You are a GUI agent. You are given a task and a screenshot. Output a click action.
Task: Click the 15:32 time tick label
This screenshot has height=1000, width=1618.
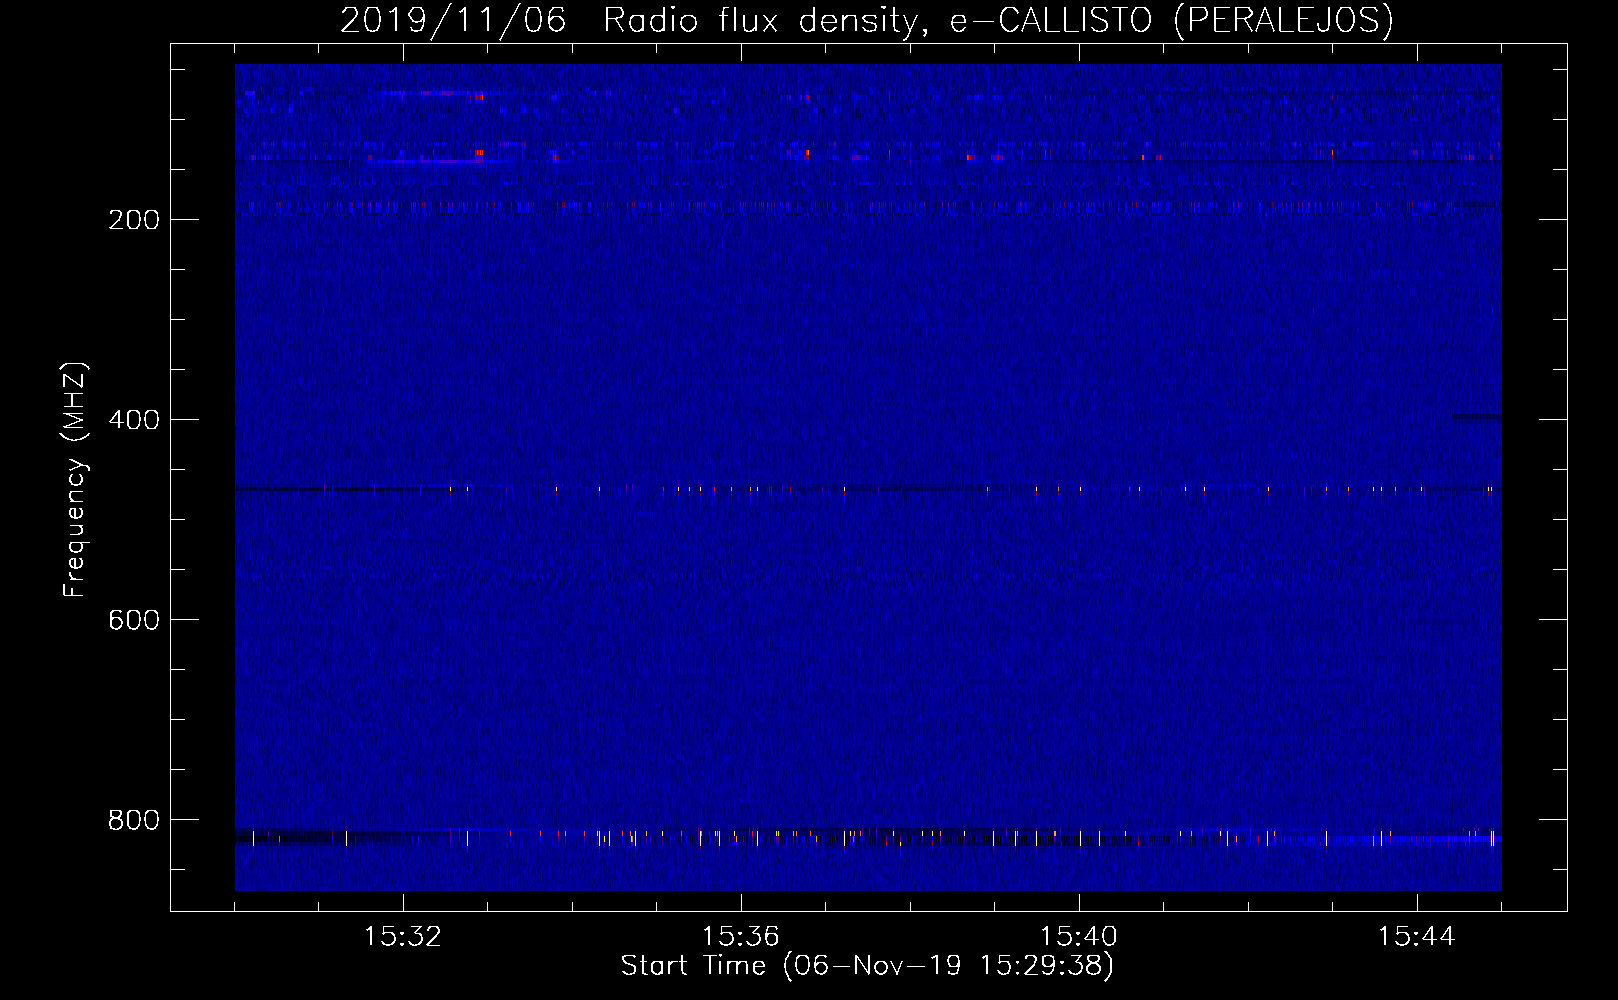pyautogui.click(x=403, y=937)
